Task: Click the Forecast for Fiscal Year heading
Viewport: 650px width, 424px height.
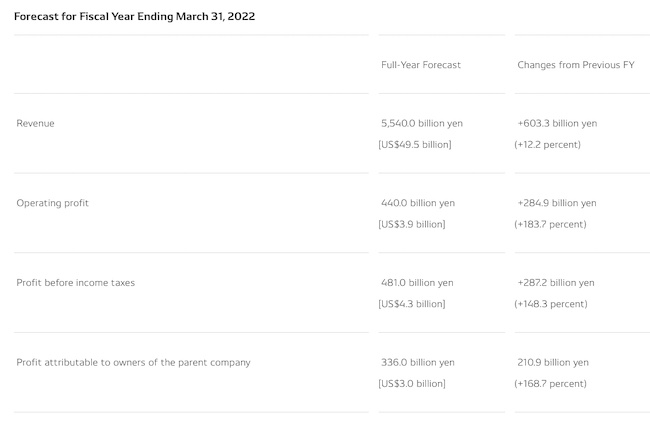Action: click(x=134, y=17)
